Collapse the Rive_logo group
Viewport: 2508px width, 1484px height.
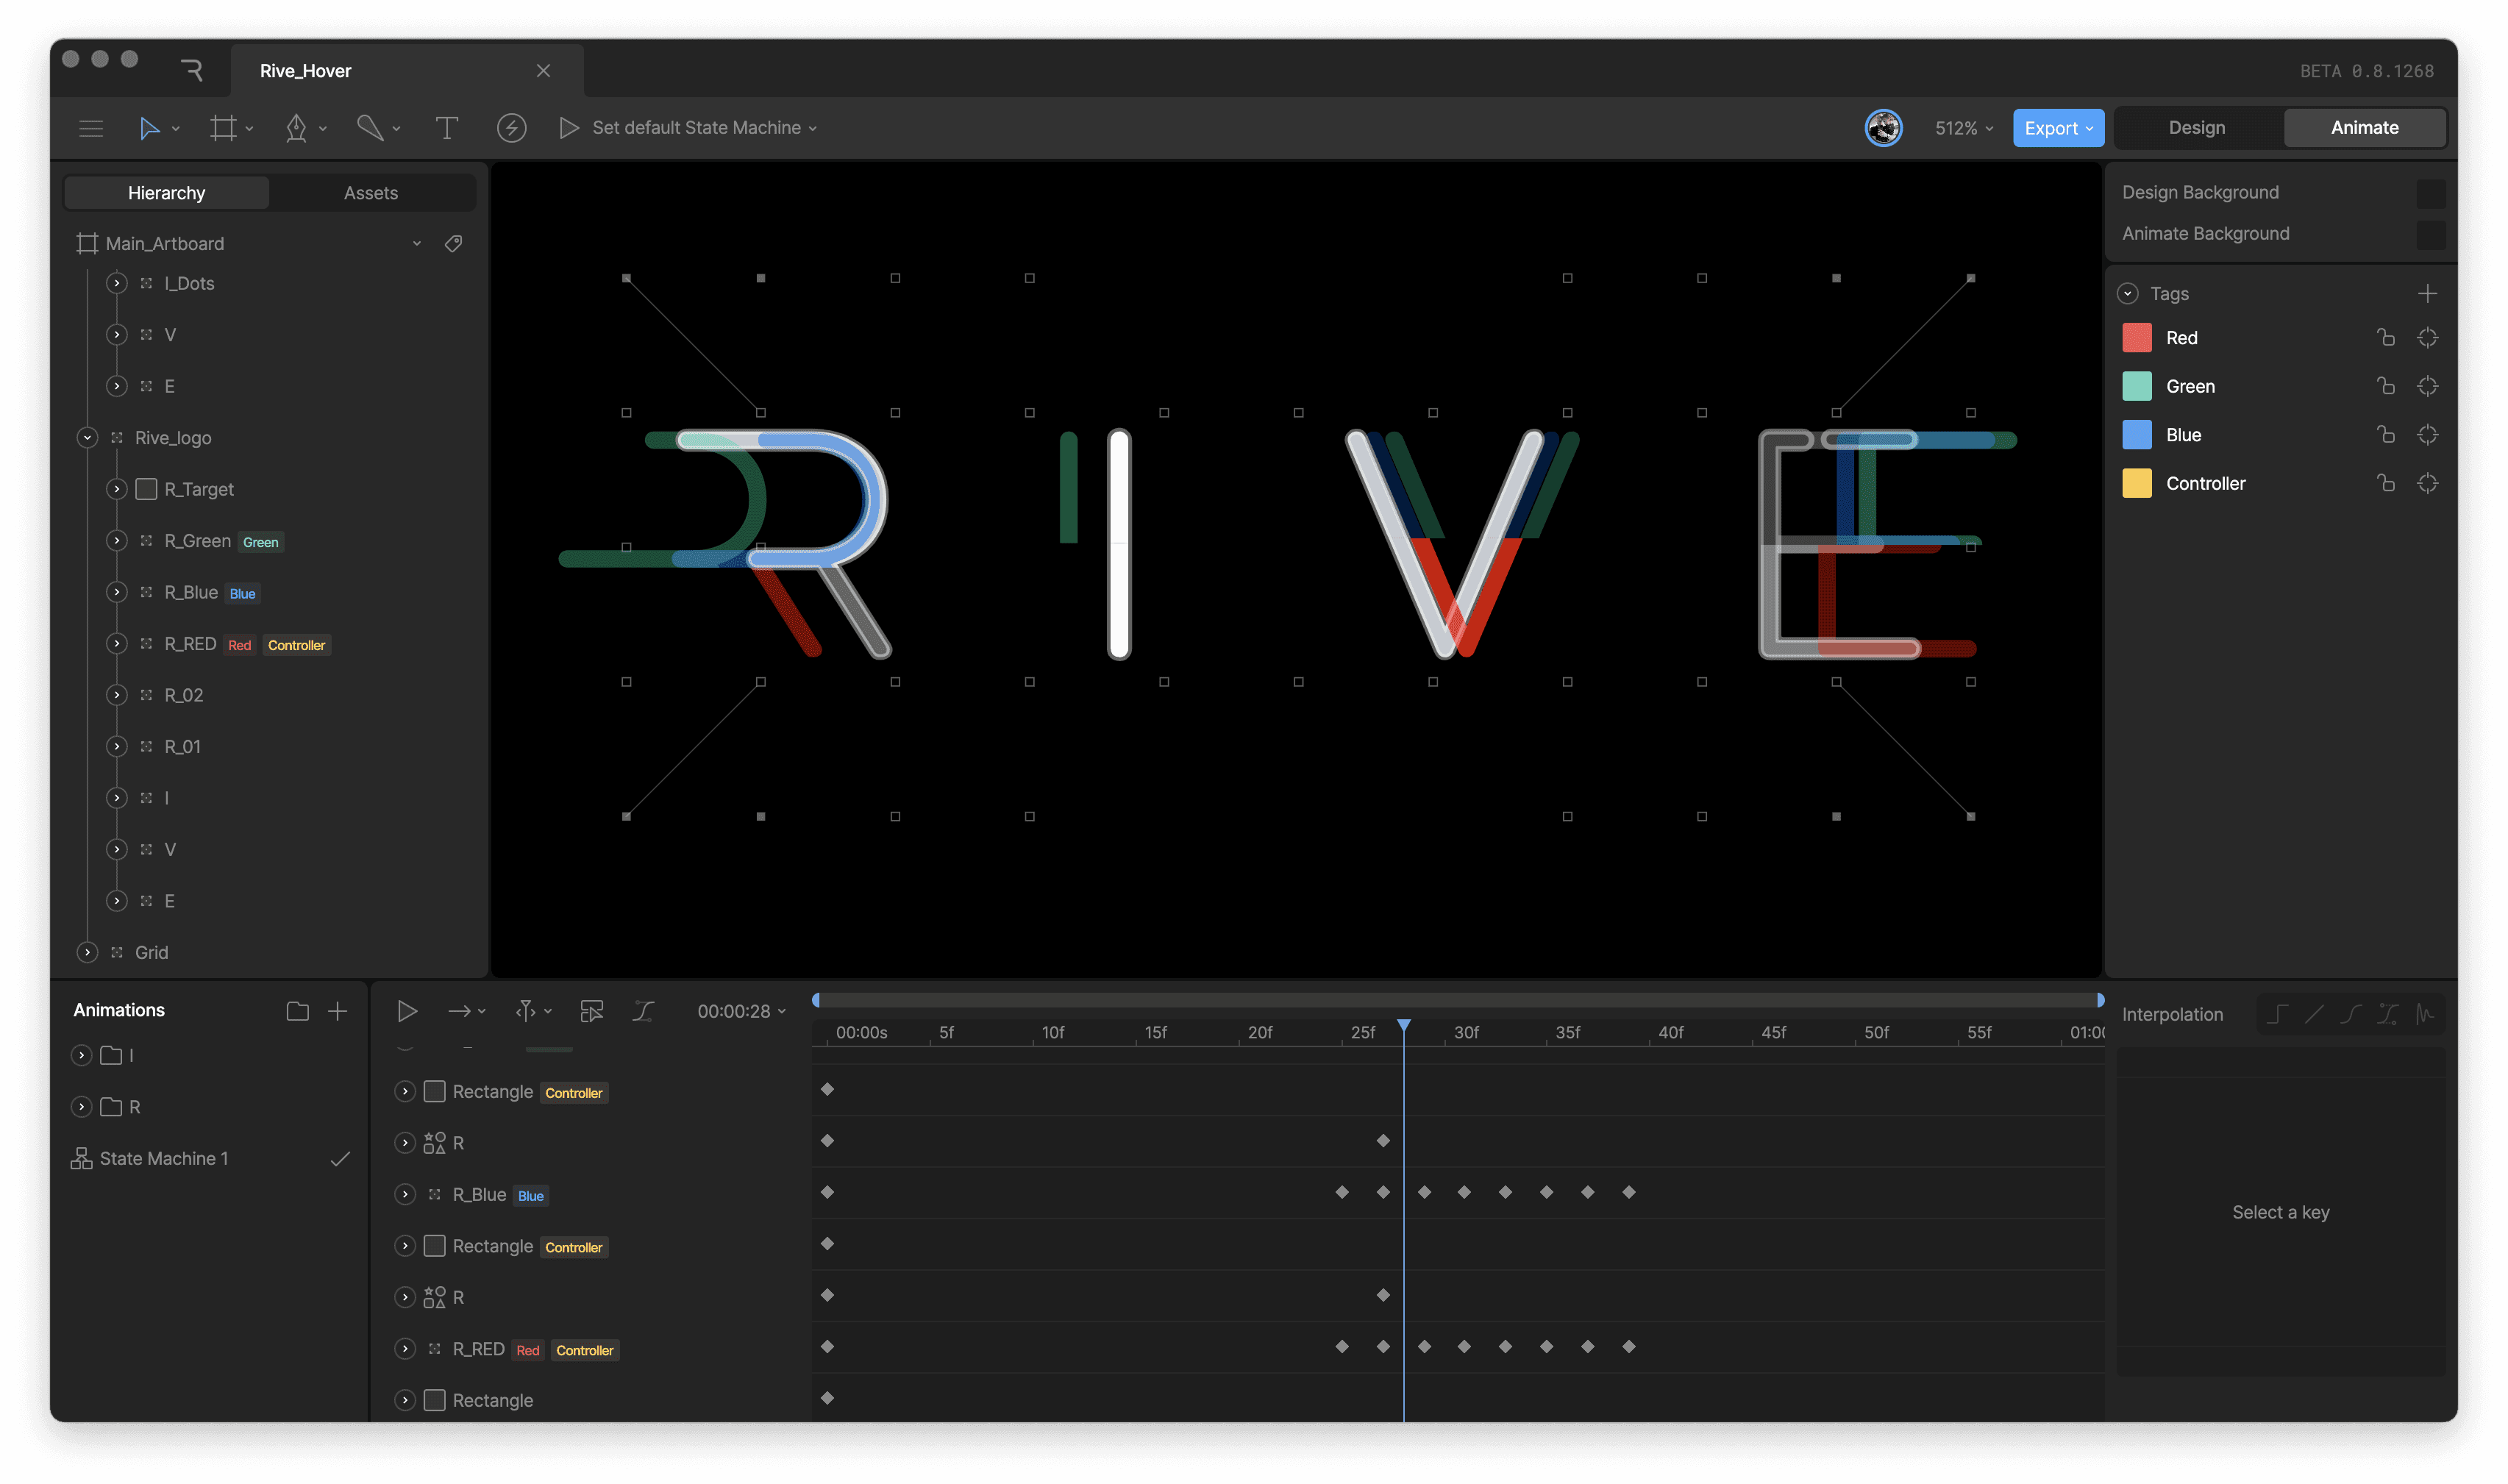(87, 438)
